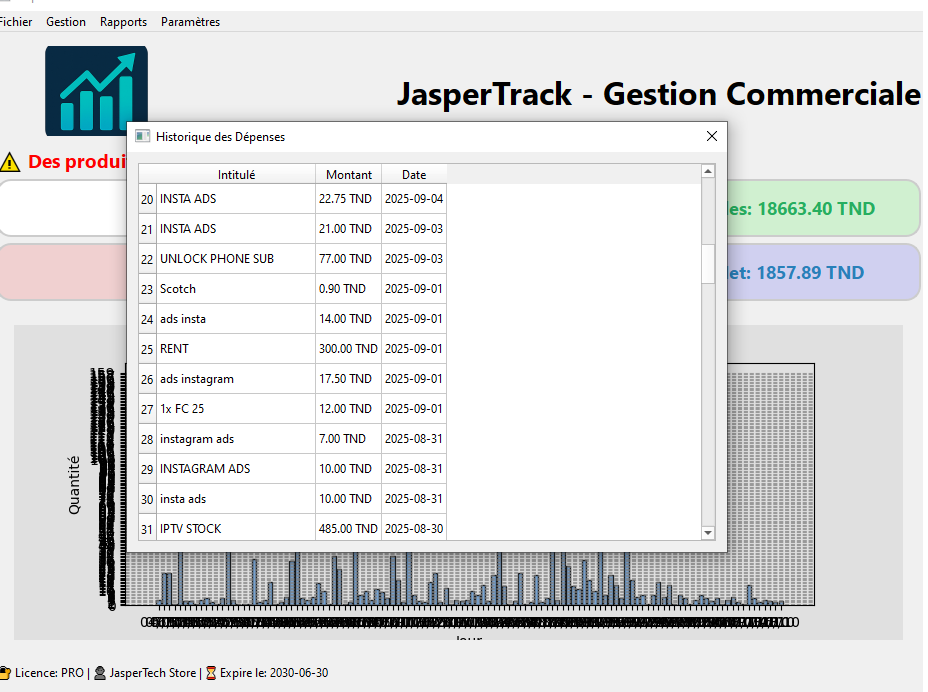928x692 pixels.
Task: Sort by the Intitulé column header
Action: tap(236, 175)
